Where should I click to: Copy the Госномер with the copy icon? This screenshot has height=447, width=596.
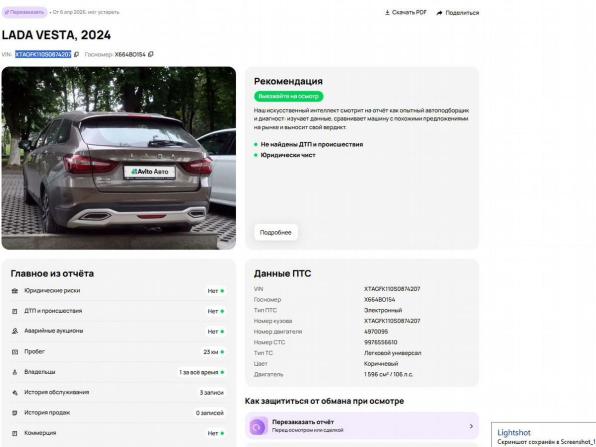click(151, 54)
